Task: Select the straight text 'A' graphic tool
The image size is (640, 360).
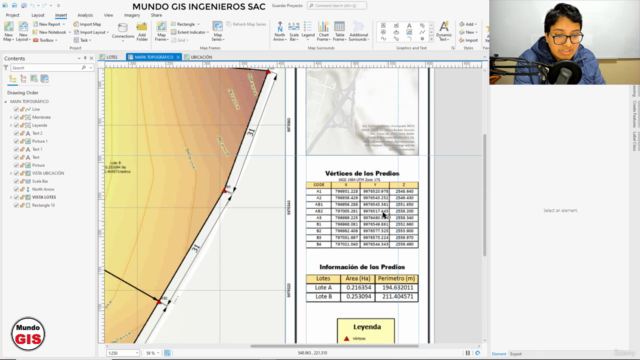Action: [x=409, y=25]
